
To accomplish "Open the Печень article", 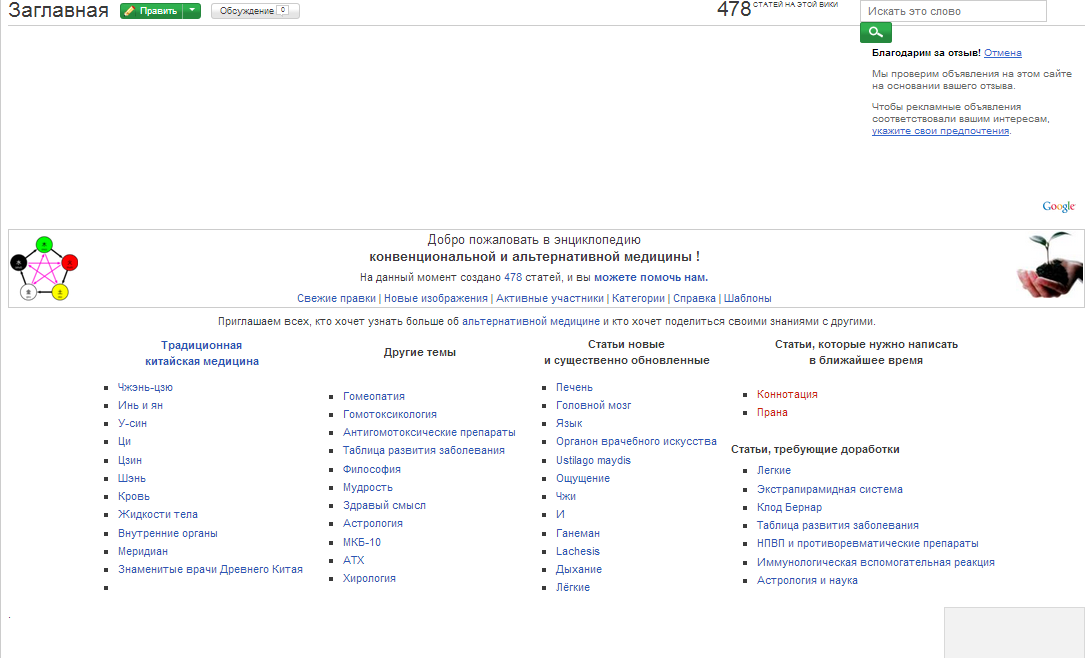I will [x=574, y=387].
